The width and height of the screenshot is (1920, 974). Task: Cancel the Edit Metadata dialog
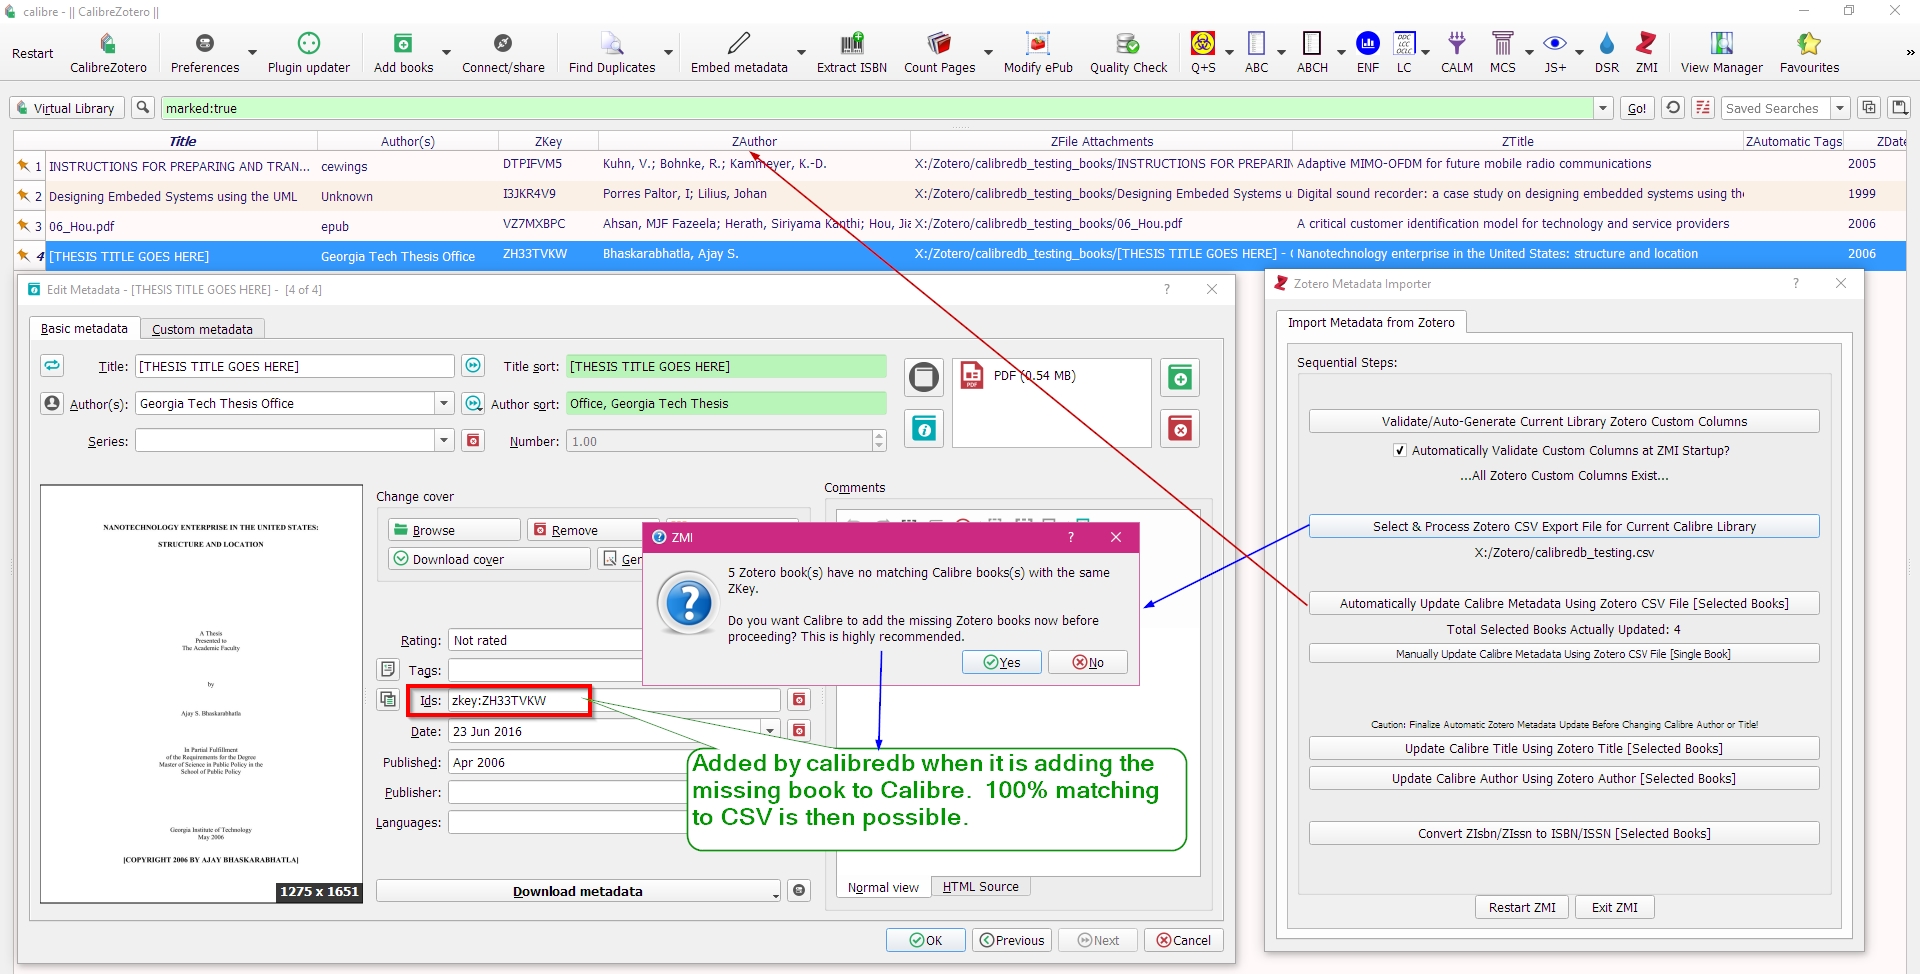pyautogui.click(x=1184, y=941)
